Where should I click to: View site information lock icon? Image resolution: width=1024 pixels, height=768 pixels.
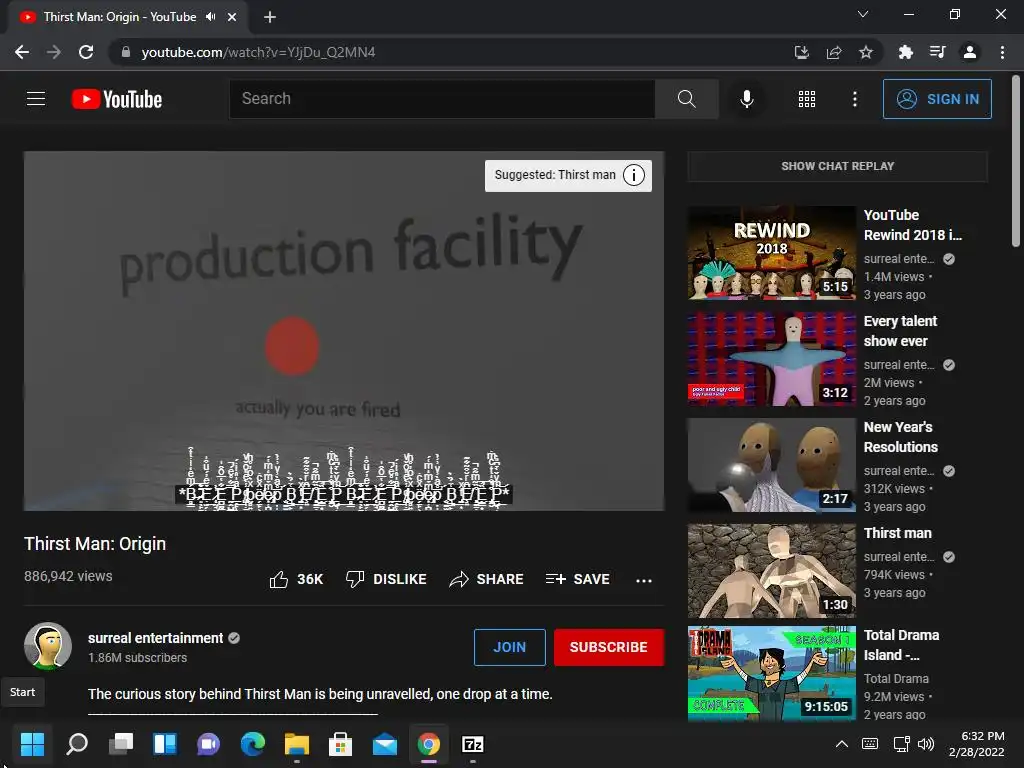point(126,52)
